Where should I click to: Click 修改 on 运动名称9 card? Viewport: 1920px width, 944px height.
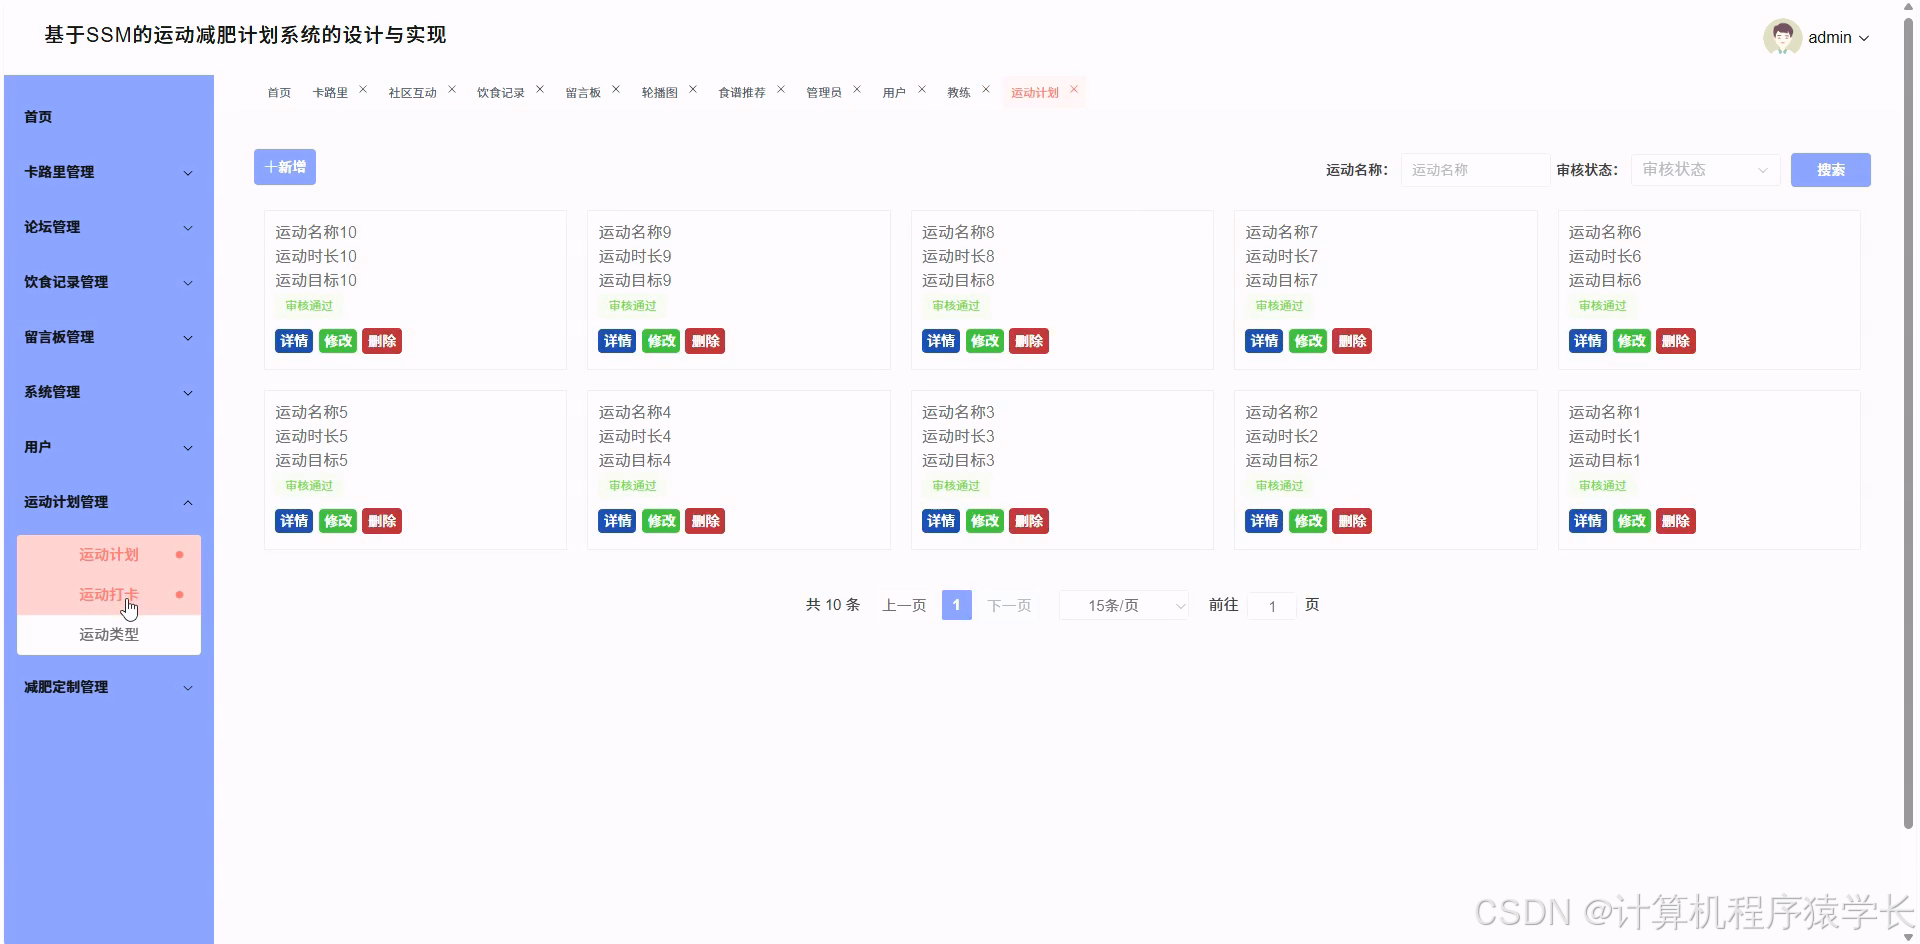click(x=661, y=341)
